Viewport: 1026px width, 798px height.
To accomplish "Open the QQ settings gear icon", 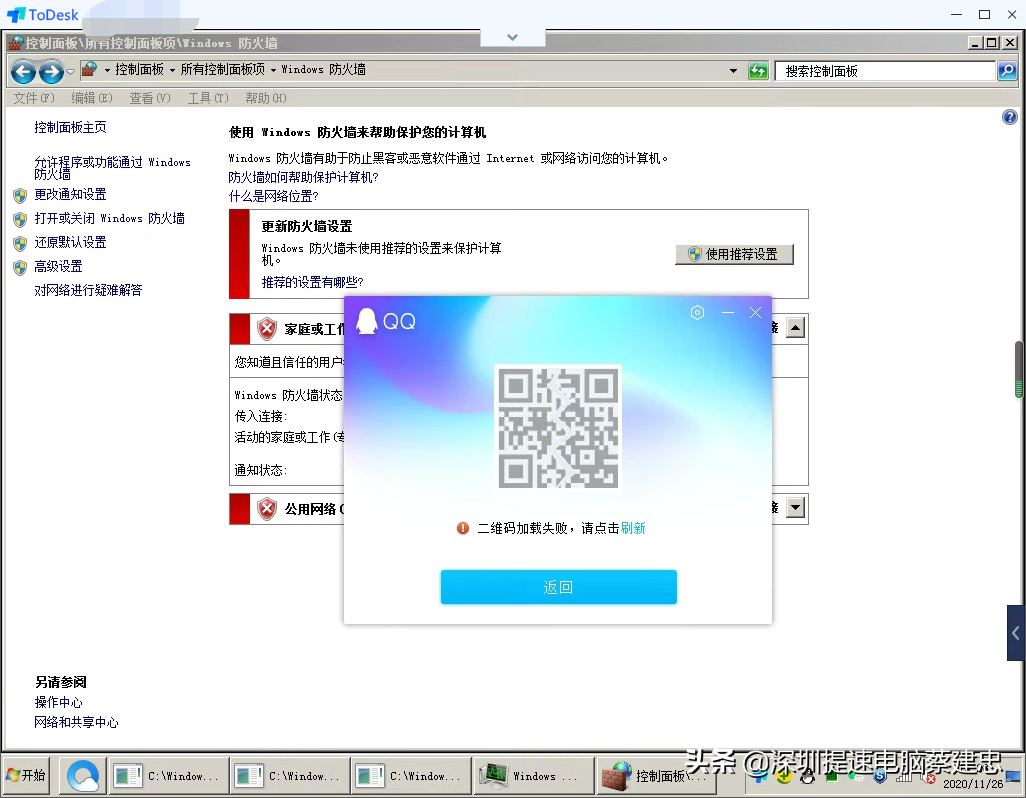I will [x=697, y=312].
